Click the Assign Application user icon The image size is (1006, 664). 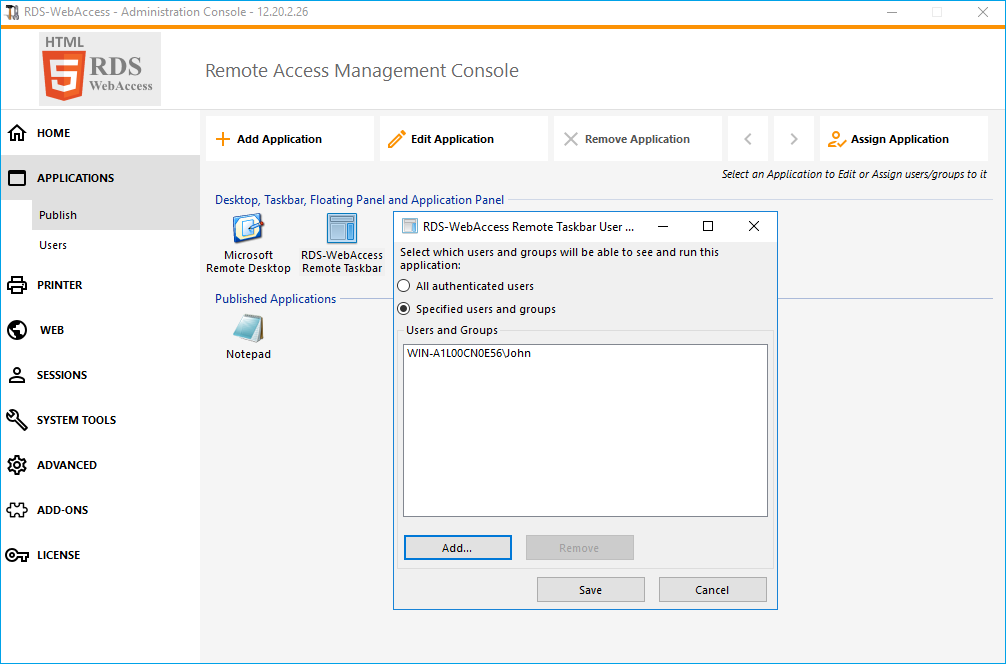pos(837,139)
